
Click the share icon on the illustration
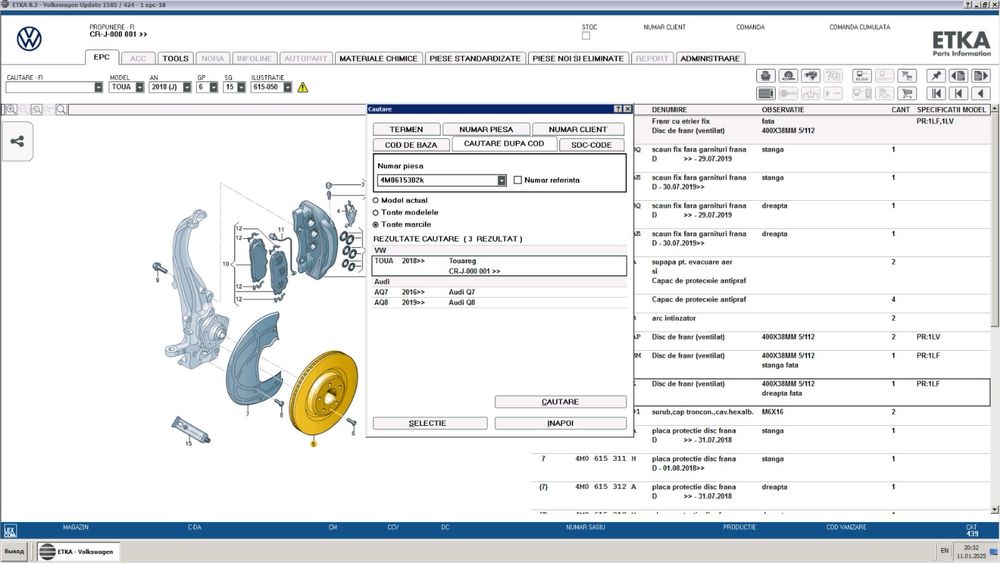[x=17, y=142]
